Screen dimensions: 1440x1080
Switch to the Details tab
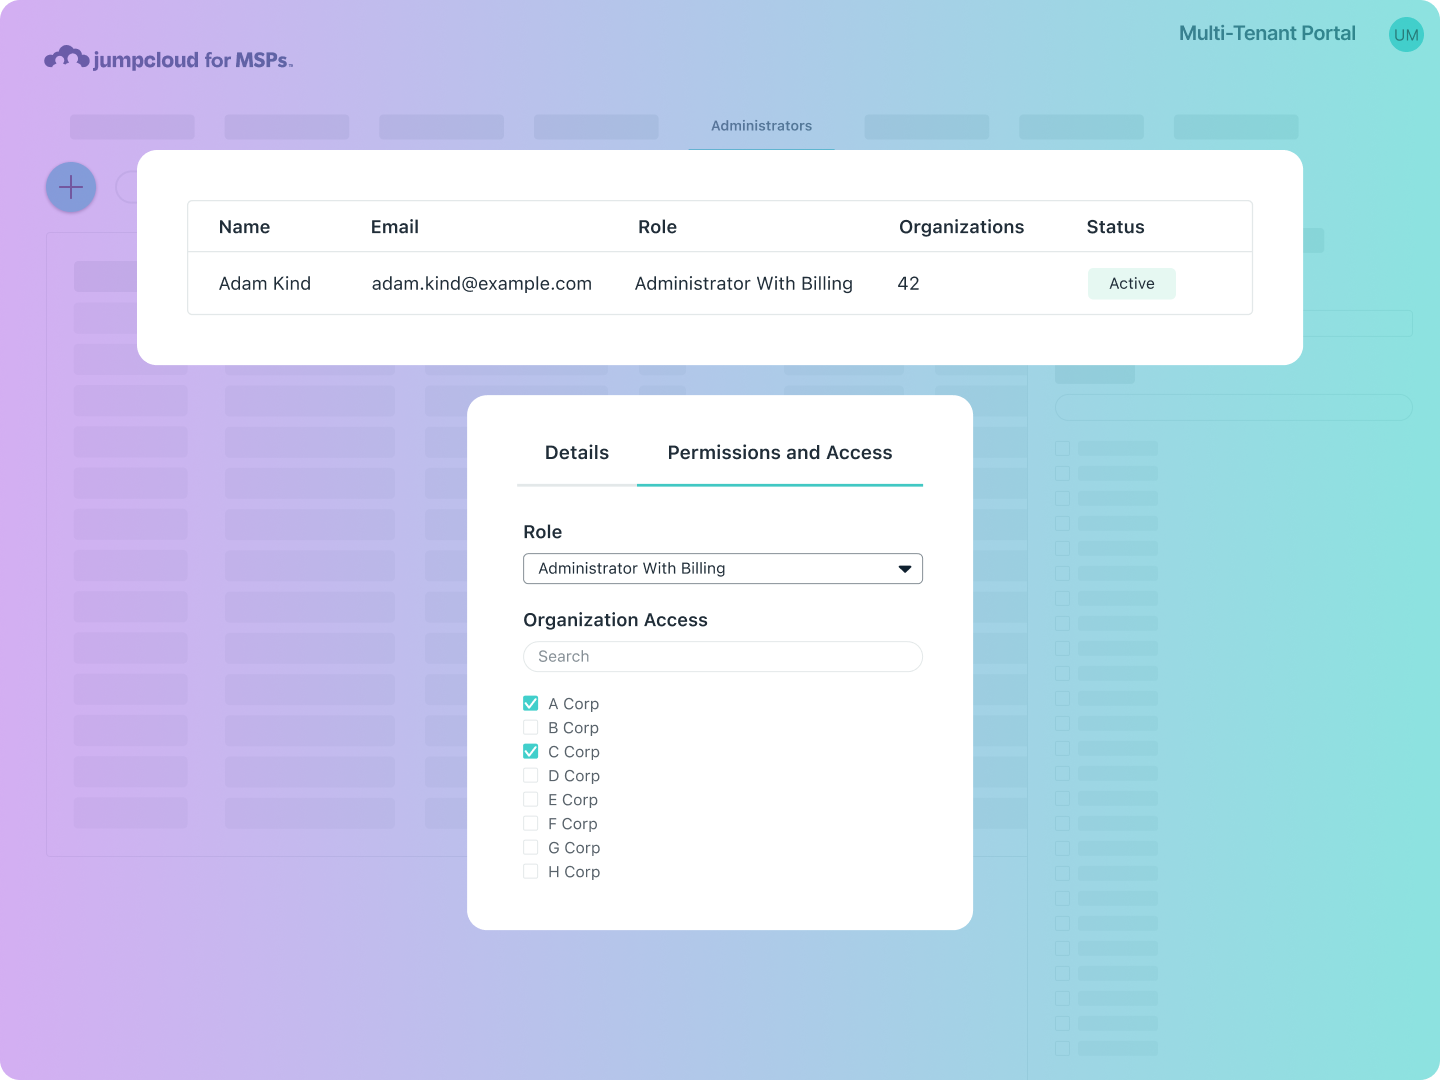(577, 453)
